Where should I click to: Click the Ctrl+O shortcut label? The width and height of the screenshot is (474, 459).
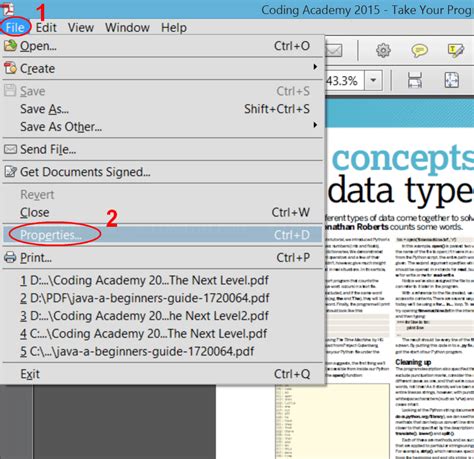(x=292, y=46)
